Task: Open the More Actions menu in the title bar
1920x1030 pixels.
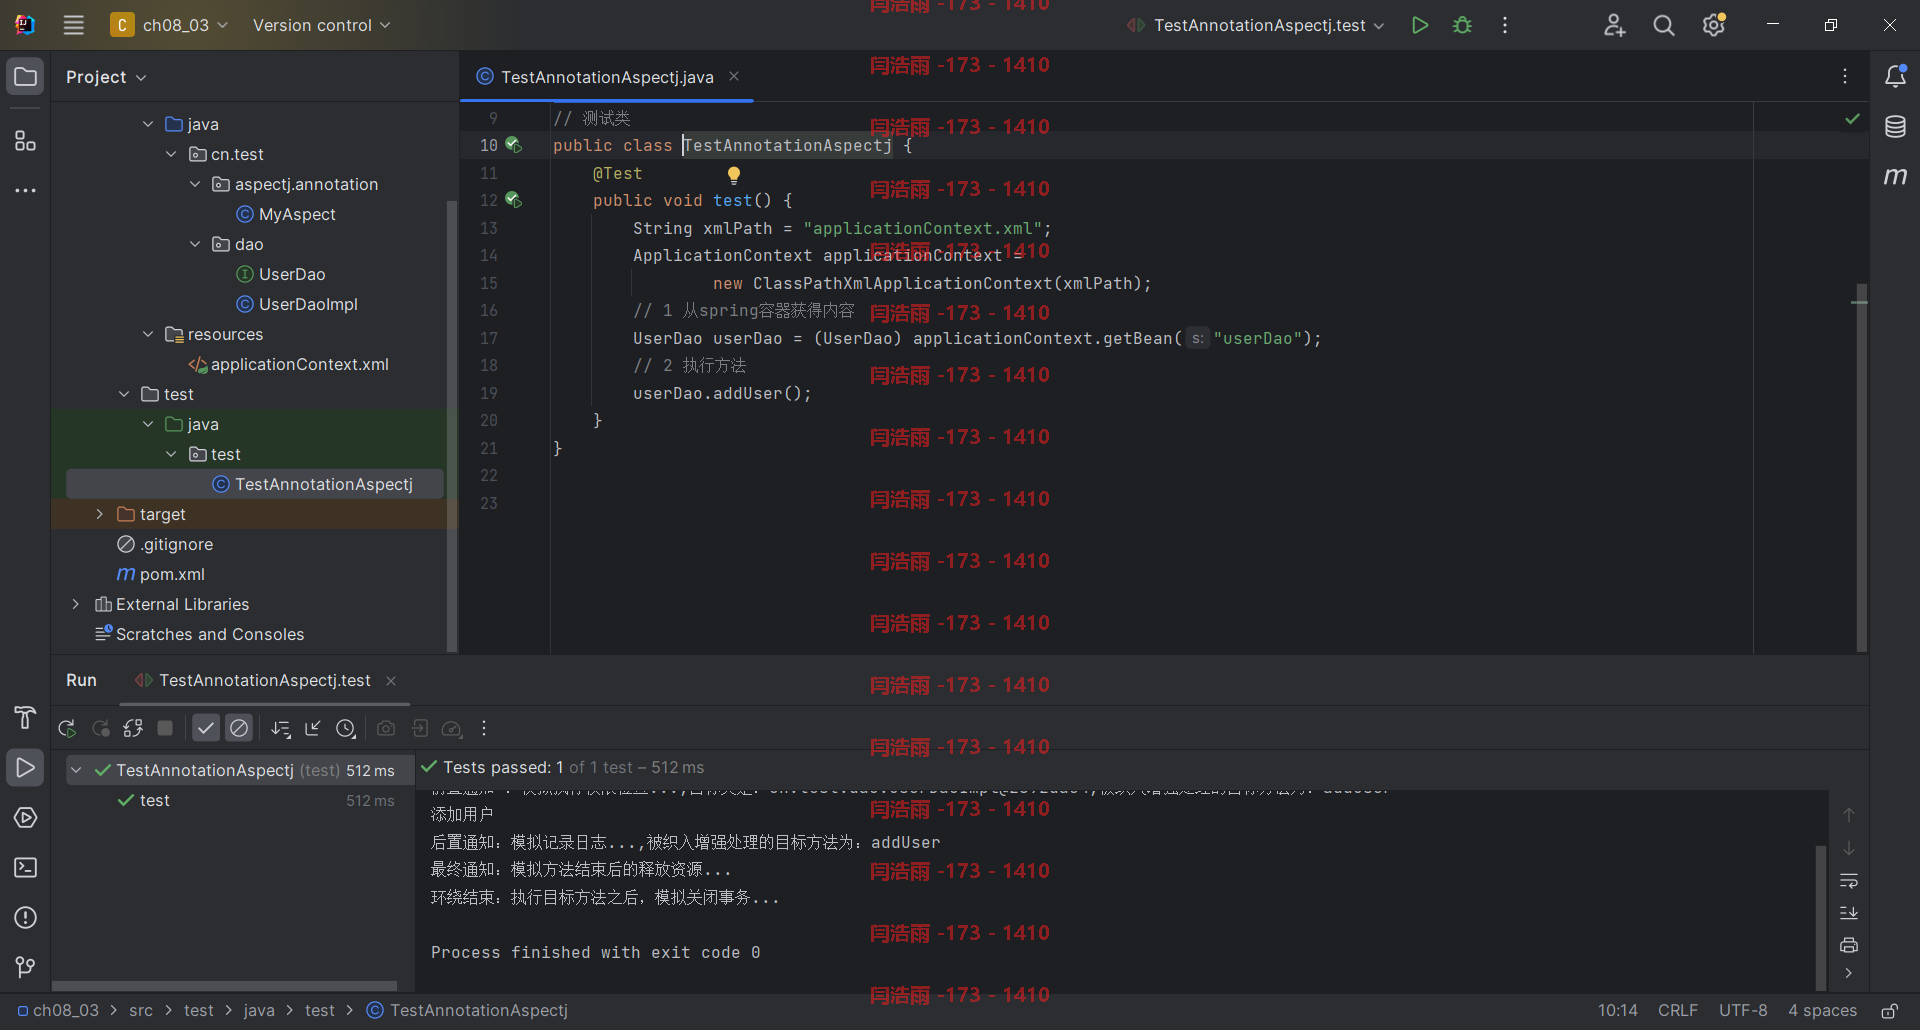Action: click(x=1504, y=25)
